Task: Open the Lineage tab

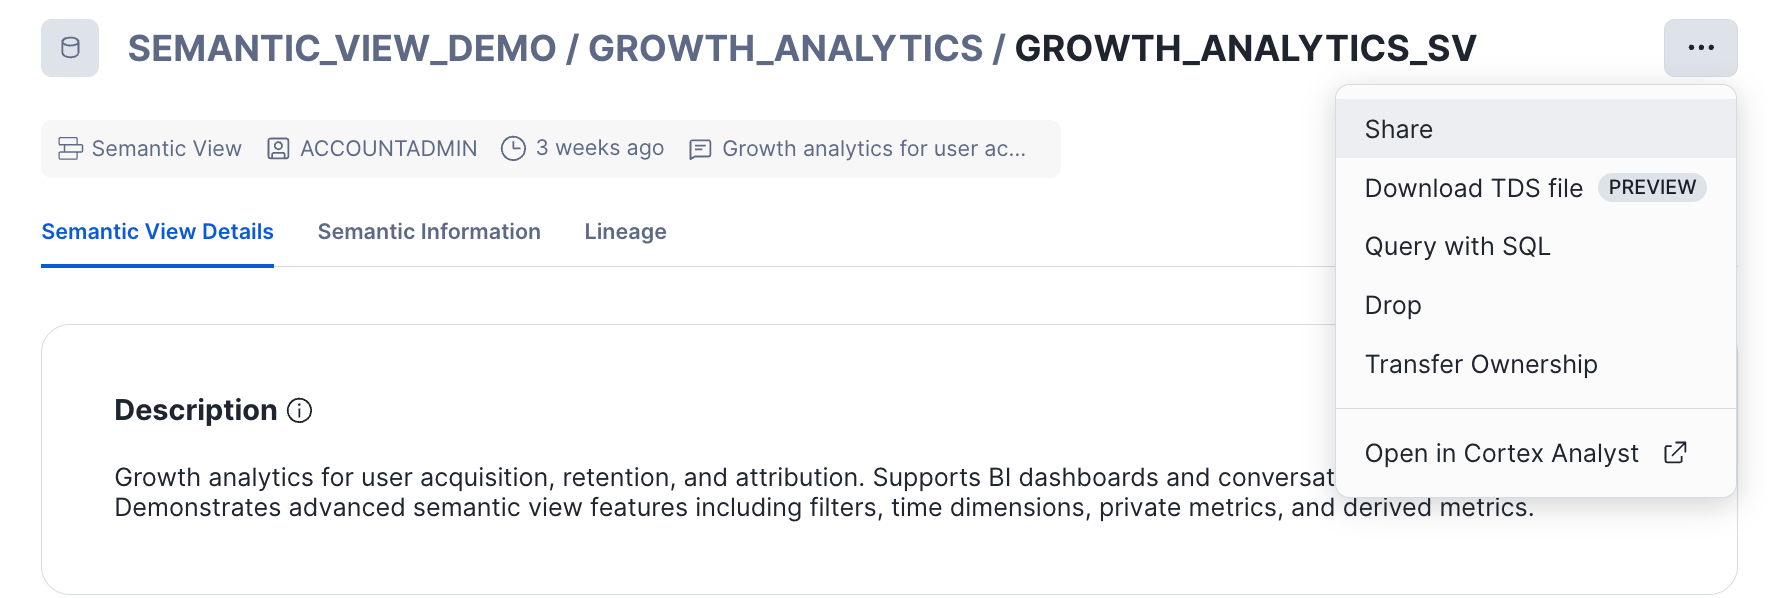Action: coord(625,232)
